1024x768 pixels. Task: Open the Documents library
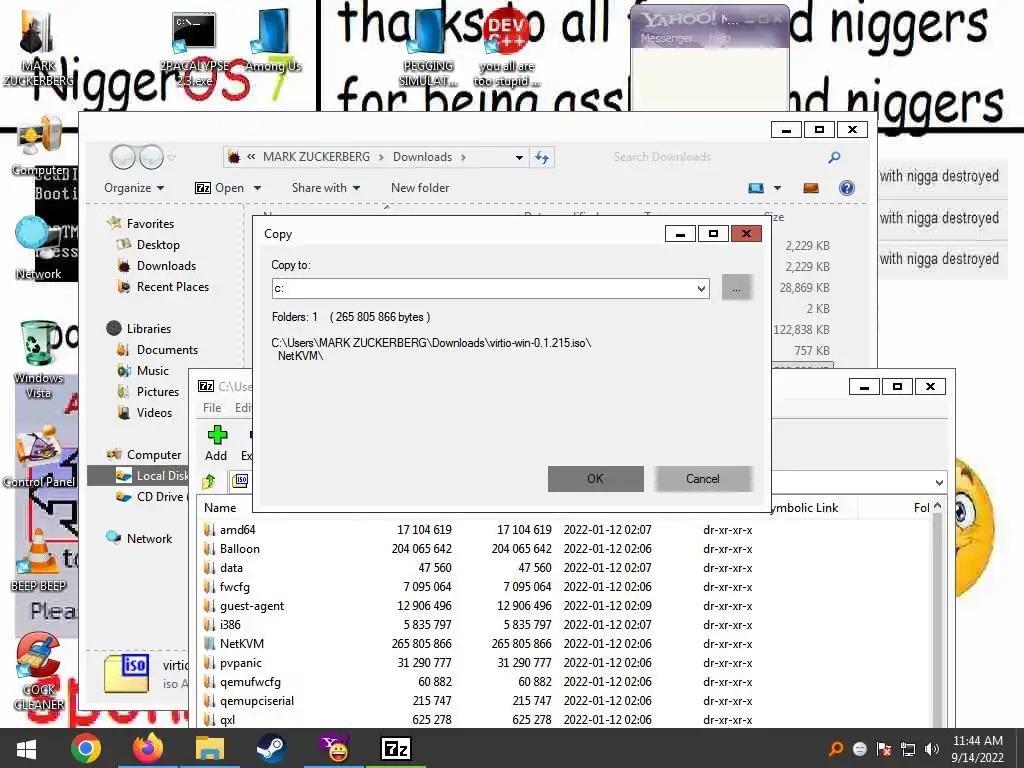tap(167, 349)
